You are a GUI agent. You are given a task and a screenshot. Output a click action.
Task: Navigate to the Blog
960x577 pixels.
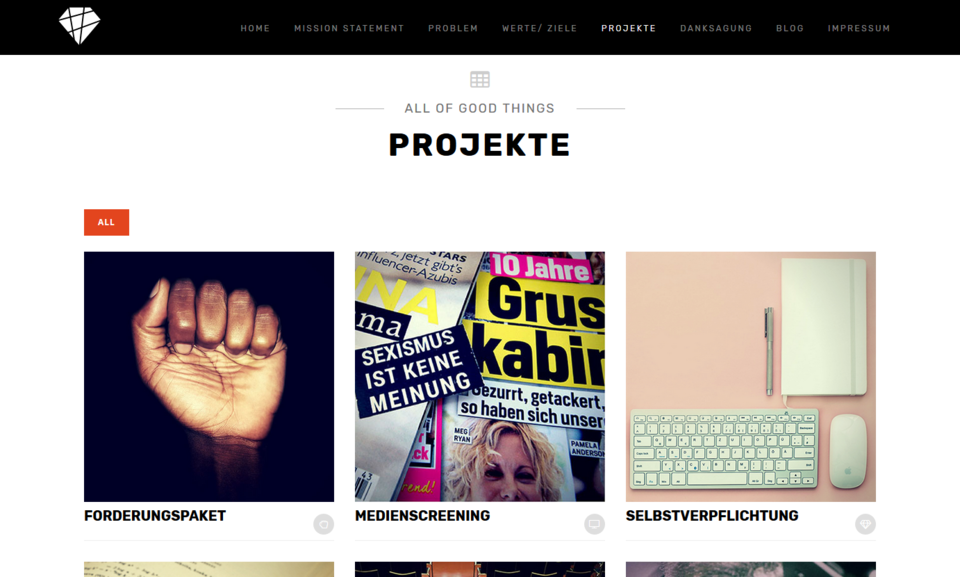790,28
